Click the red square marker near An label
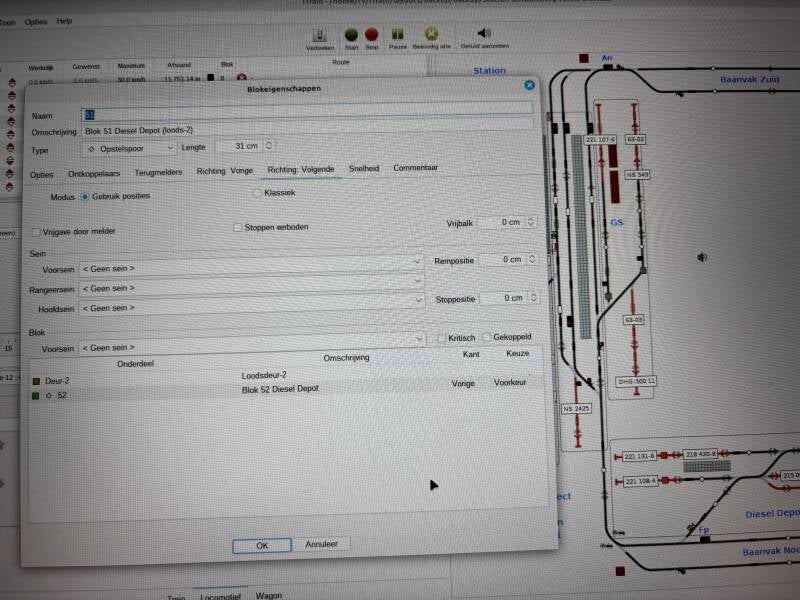 point(584,58)
